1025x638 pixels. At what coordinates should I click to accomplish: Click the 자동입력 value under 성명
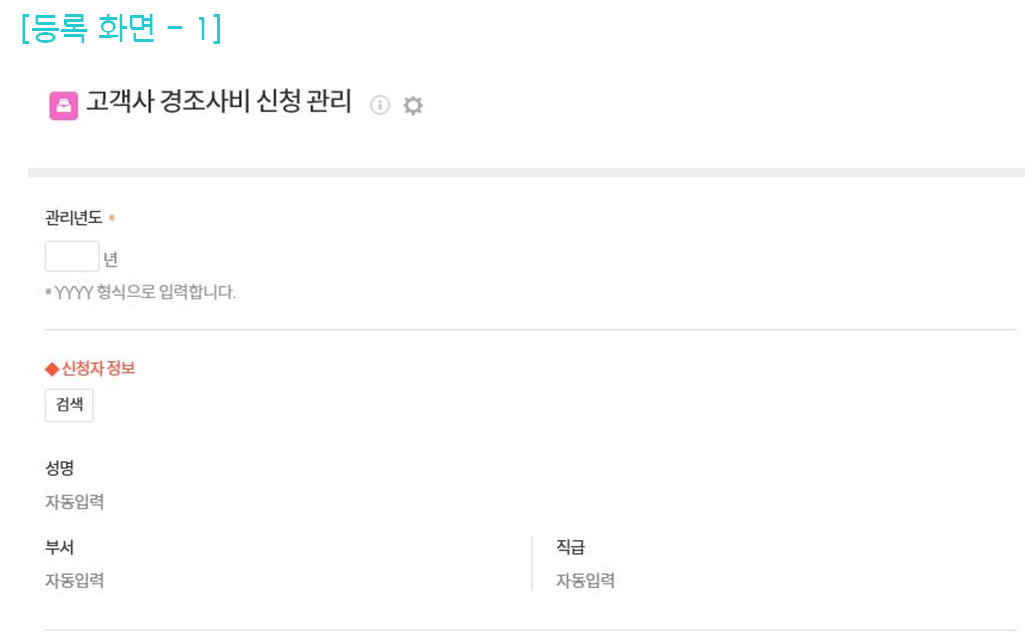coord(74,502)
